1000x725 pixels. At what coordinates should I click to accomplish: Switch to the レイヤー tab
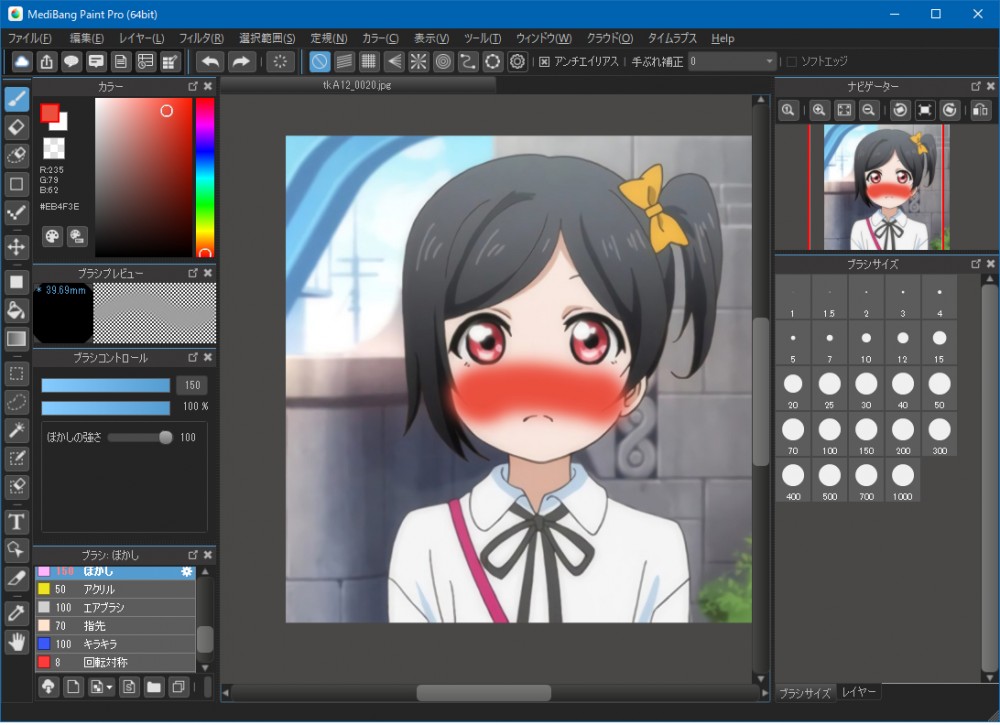point(858,692)
